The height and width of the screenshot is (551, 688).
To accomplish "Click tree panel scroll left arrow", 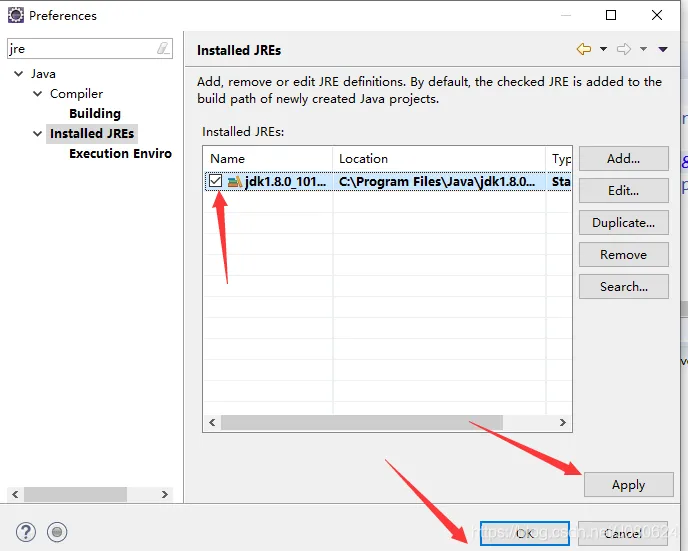I will pos(15,494).
